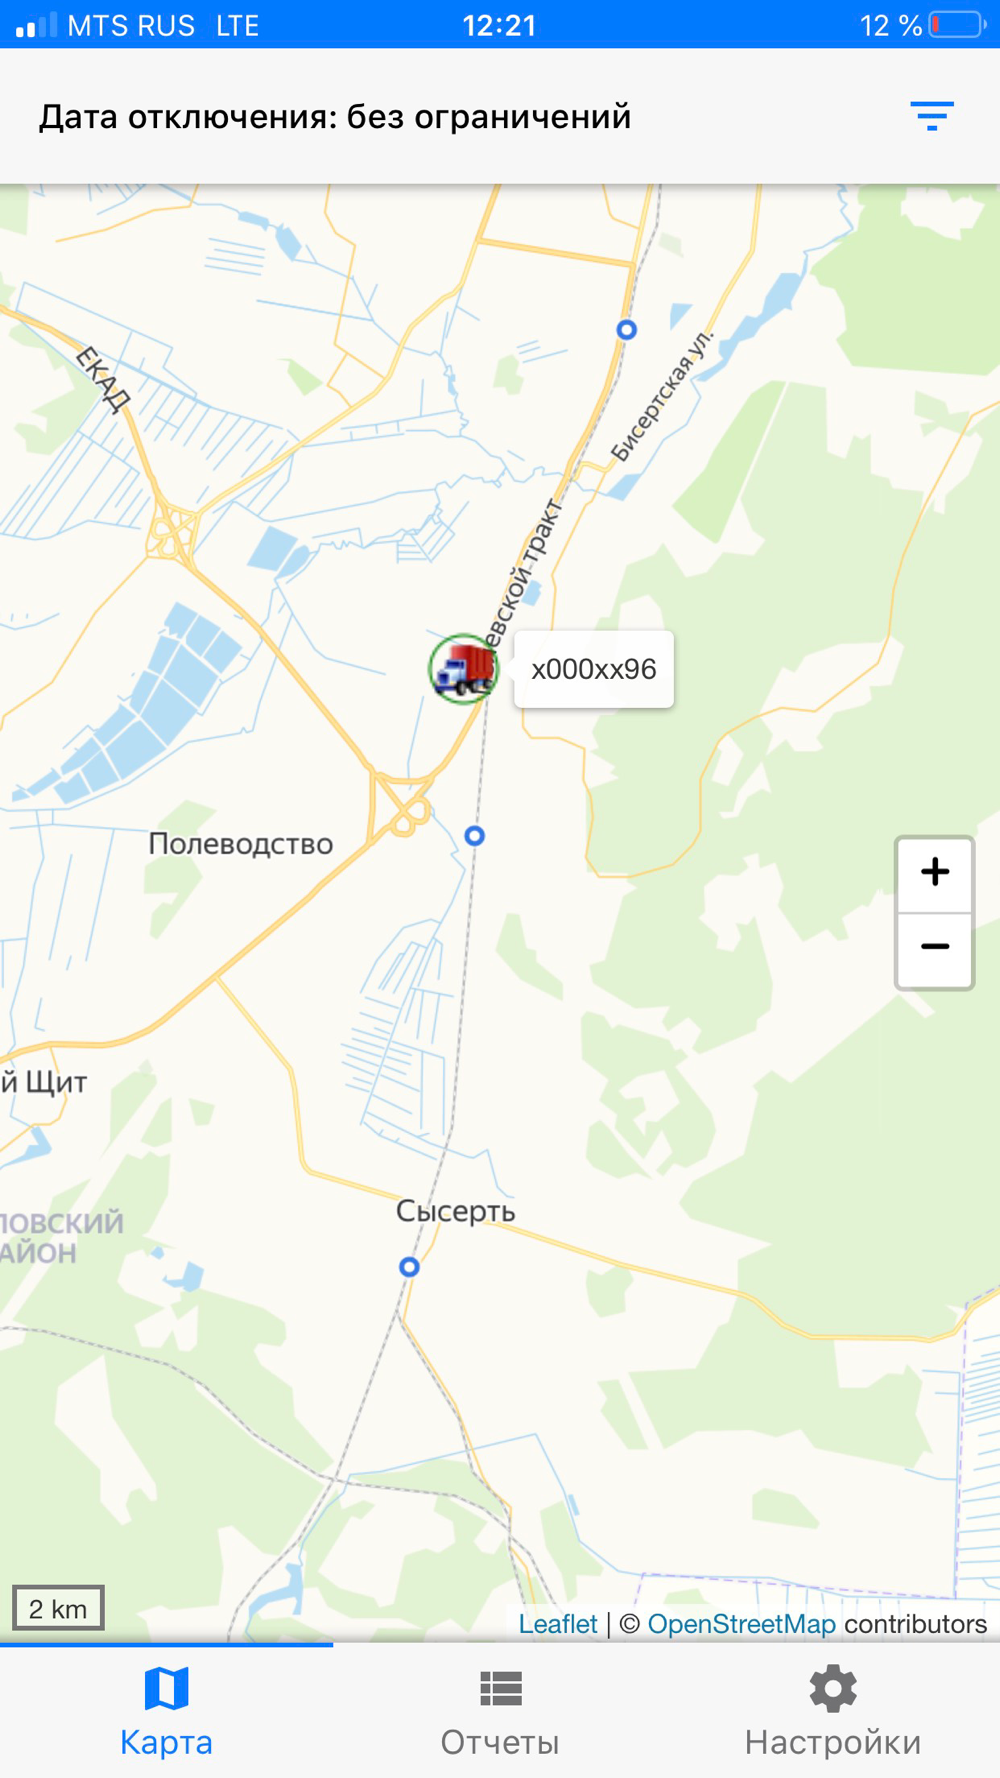This screenshot has height=1778, width=1000.
Task: Tap the Бисертская ул. street label
Action: tap(663, 395)
